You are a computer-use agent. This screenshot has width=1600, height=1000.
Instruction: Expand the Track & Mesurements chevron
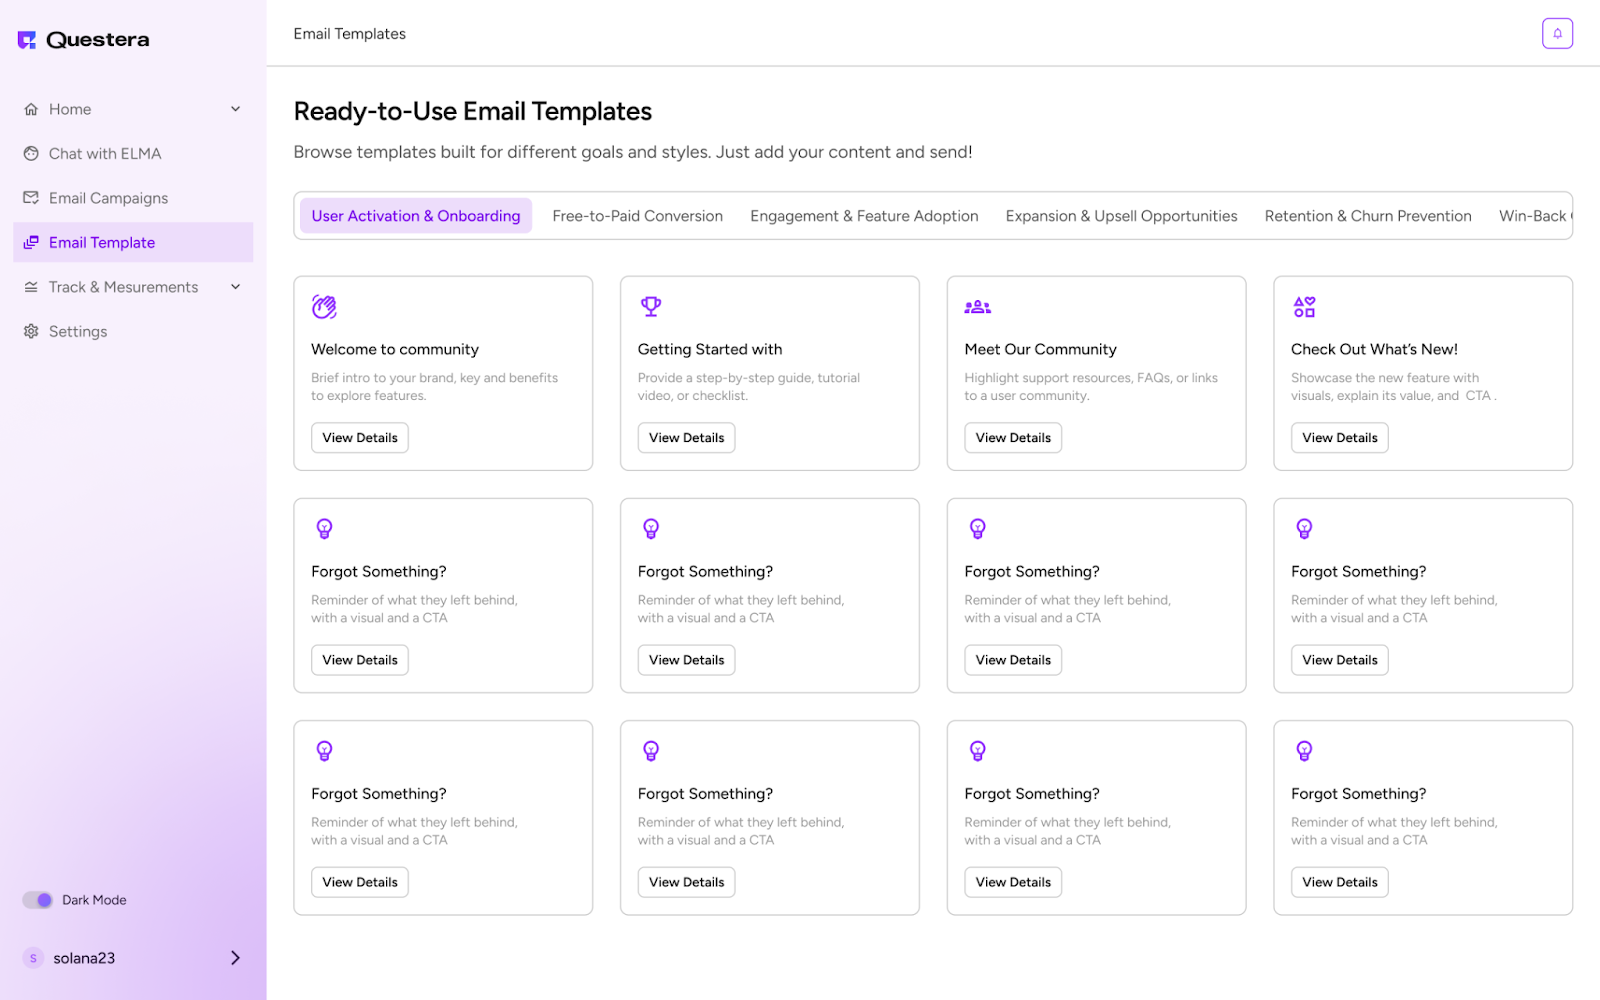click(x=236, y=287)
